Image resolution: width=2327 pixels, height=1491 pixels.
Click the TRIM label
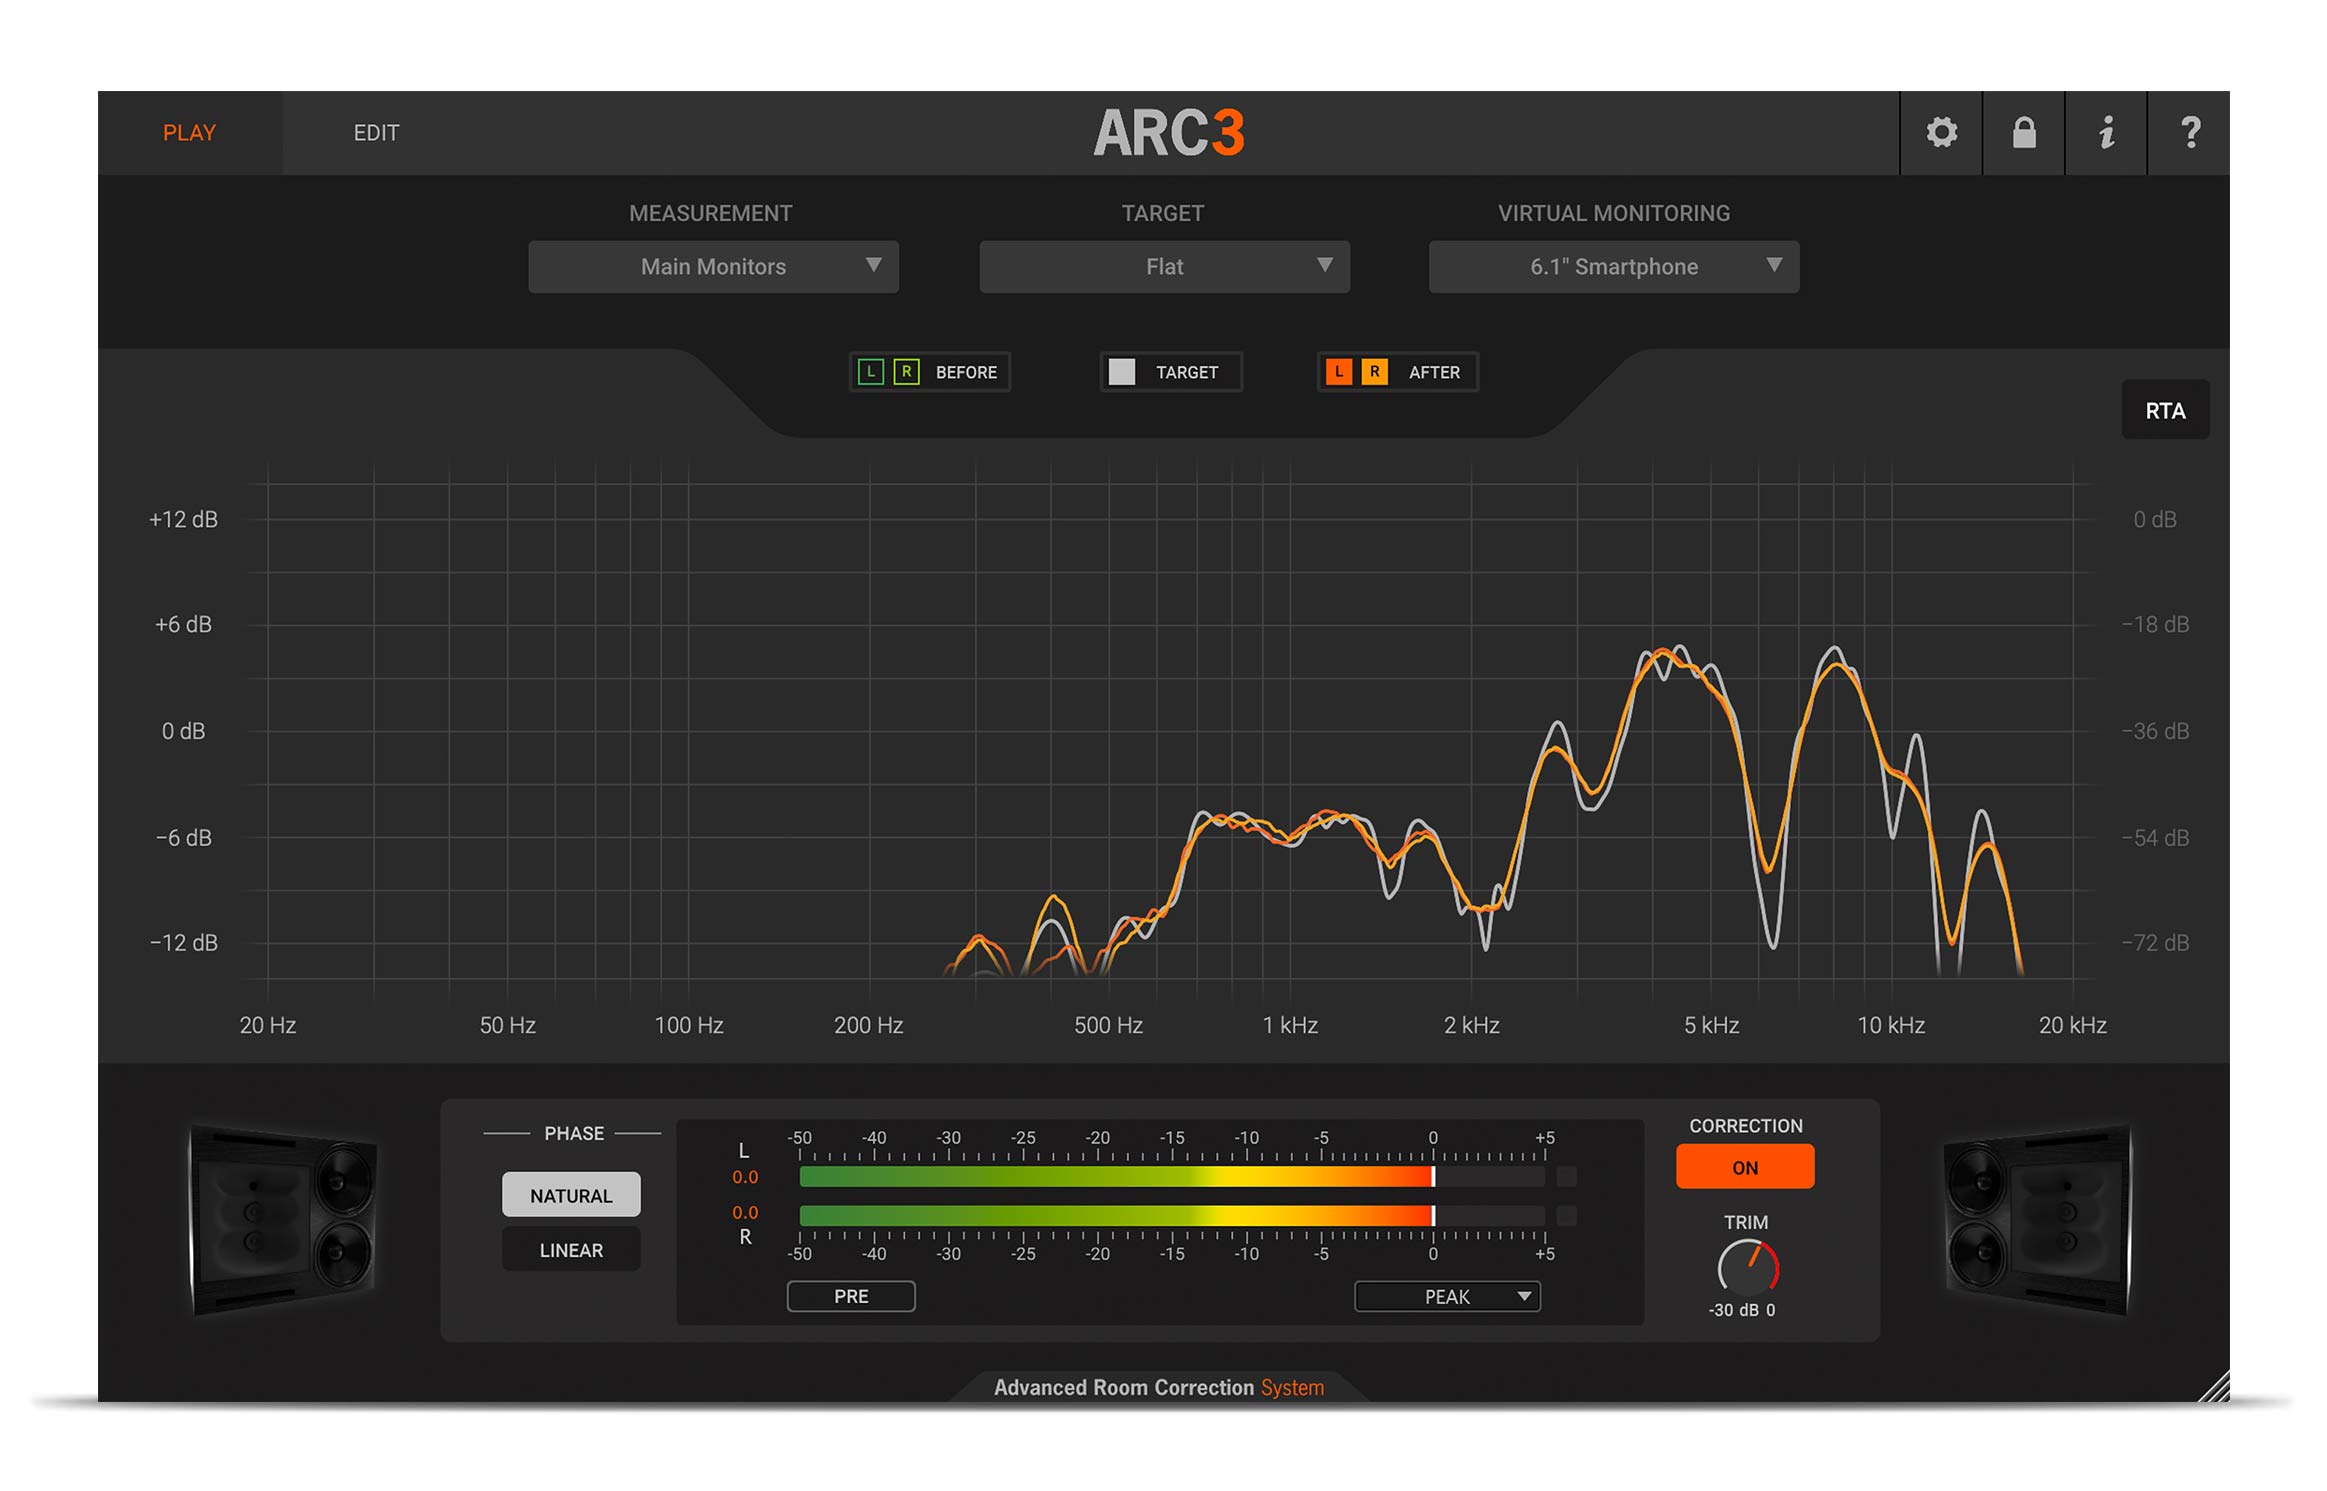[1746, 1222]
